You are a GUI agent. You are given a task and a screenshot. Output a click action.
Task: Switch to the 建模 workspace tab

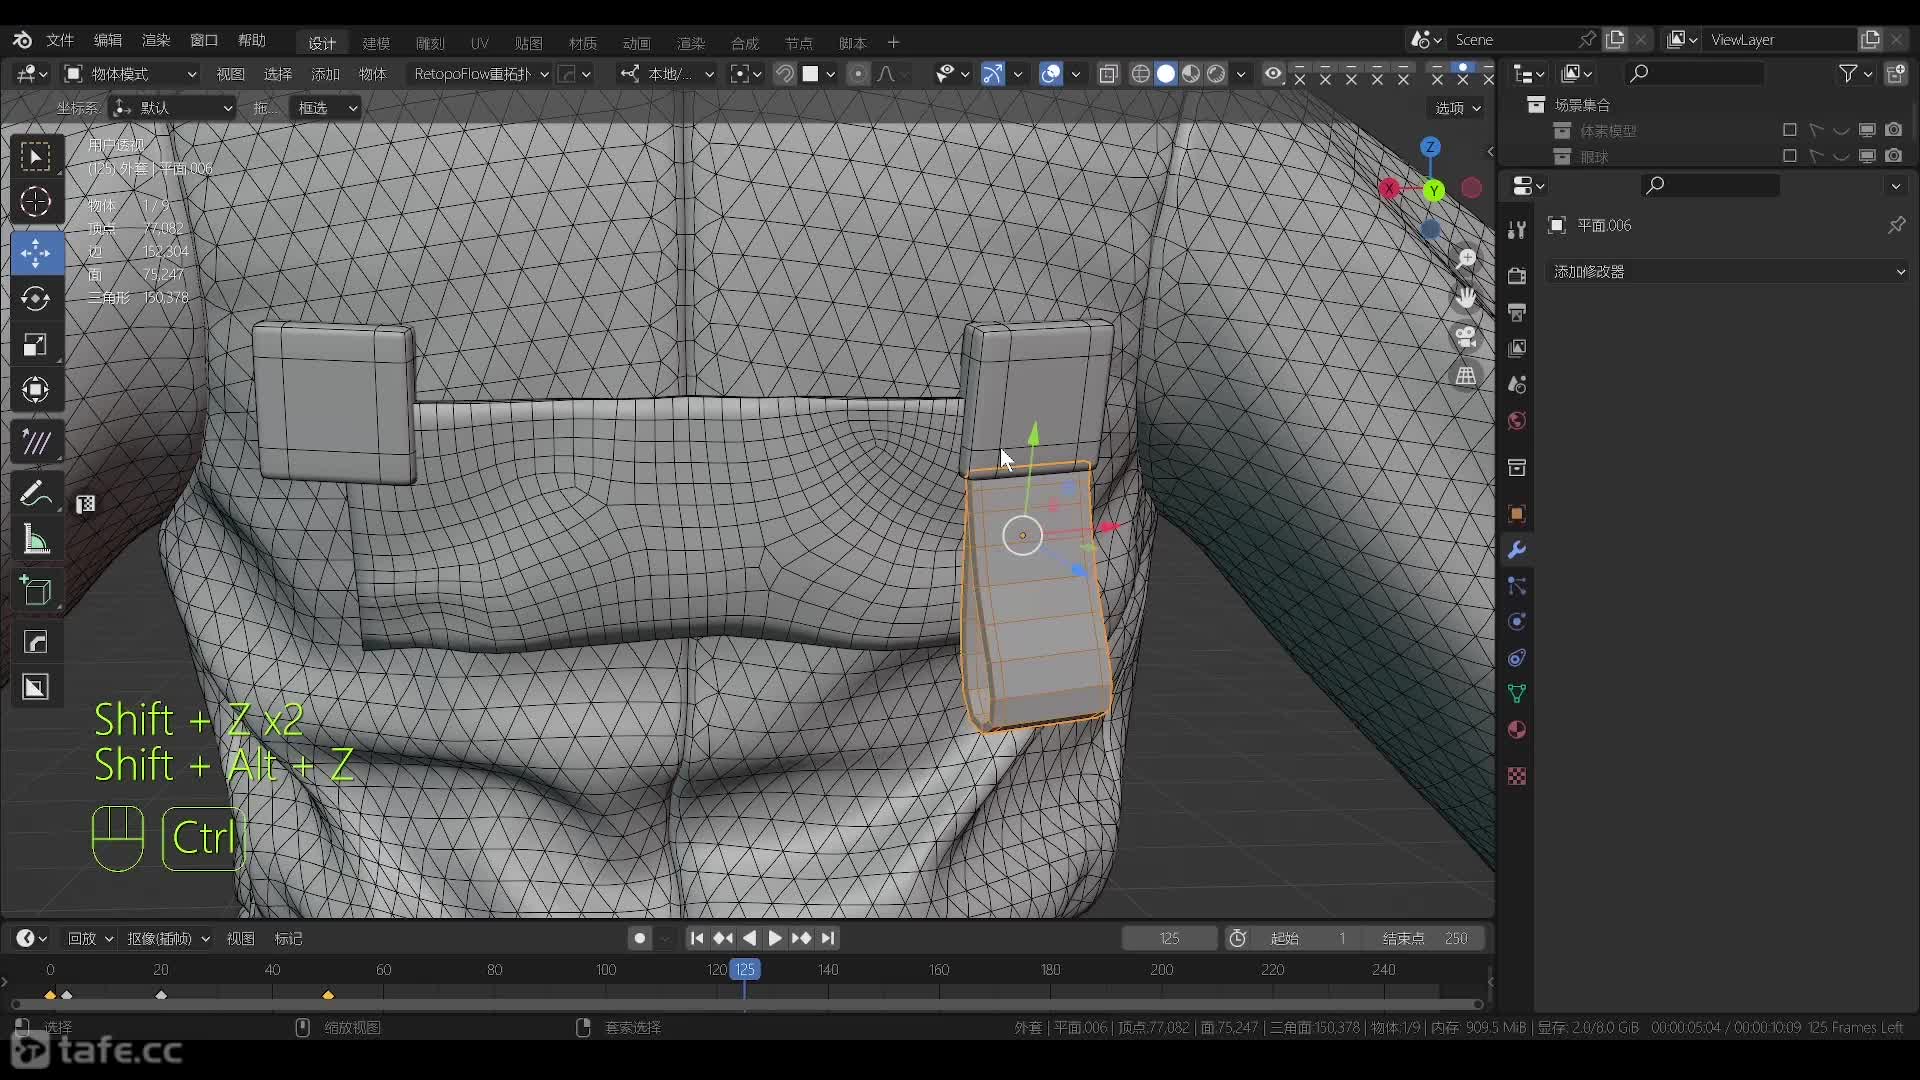pyautogui.click(x=376, y=43)
